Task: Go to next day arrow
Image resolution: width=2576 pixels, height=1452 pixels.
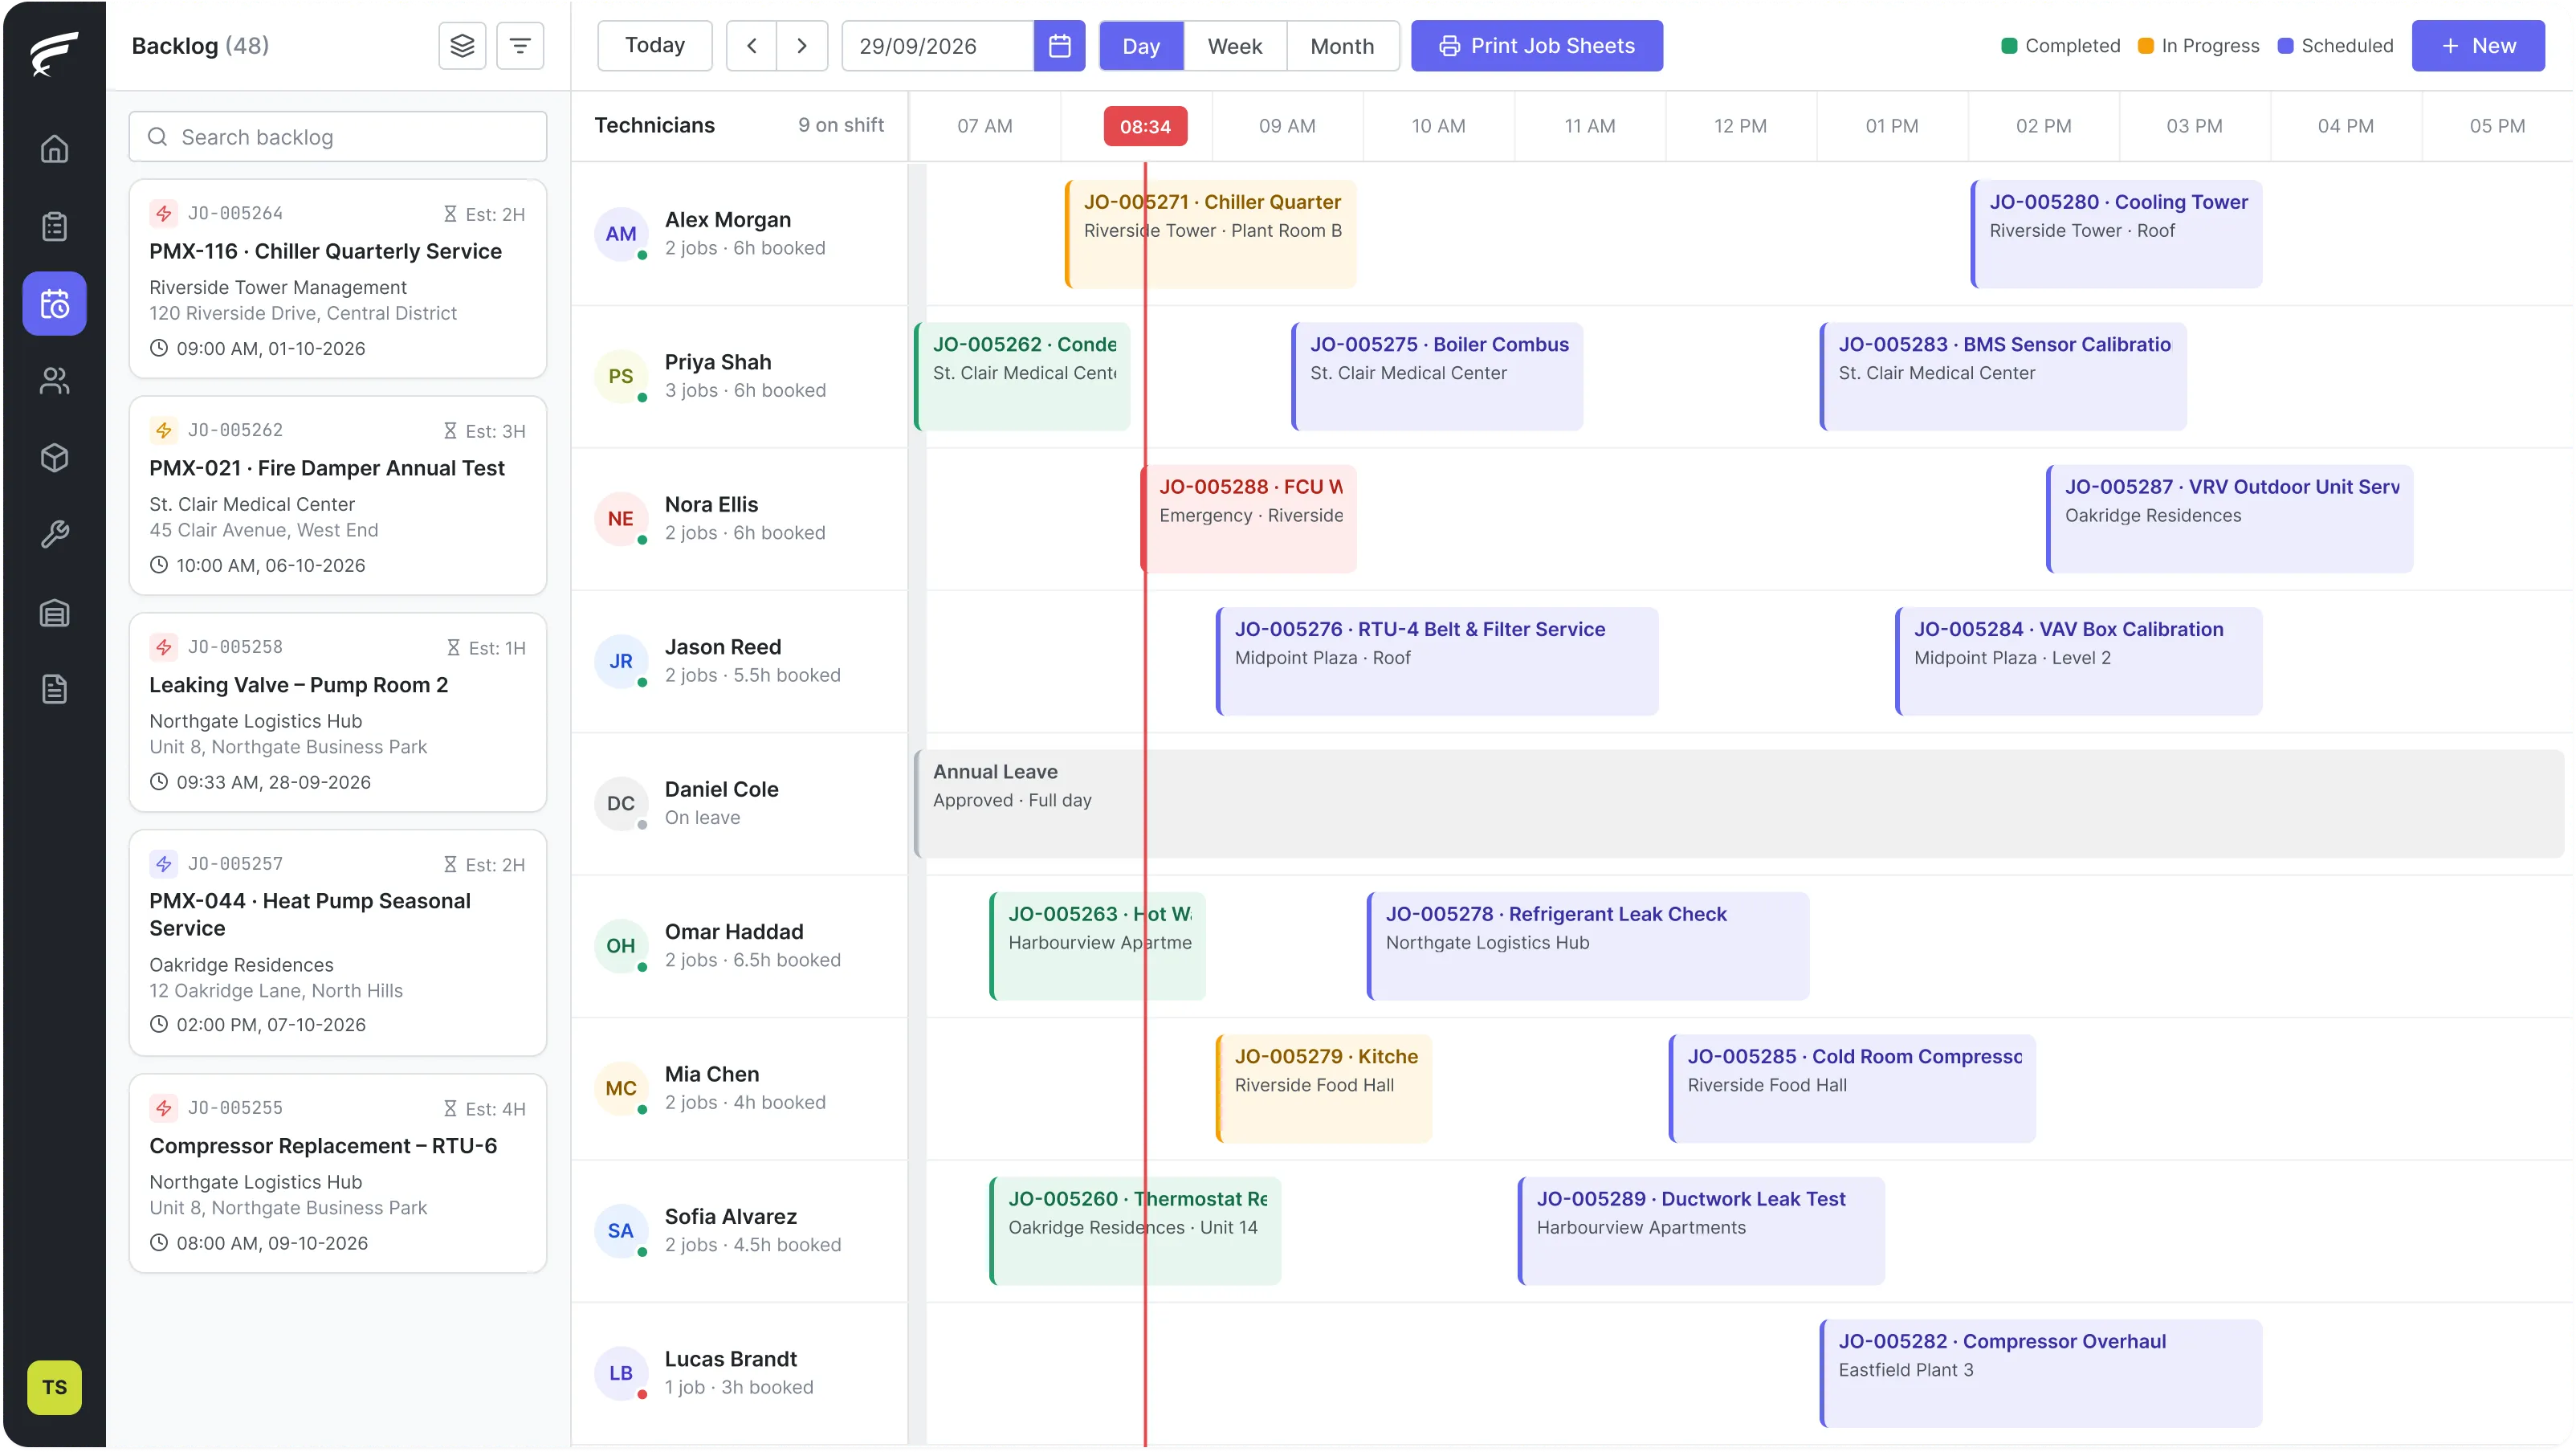Action: coord(802,46)
